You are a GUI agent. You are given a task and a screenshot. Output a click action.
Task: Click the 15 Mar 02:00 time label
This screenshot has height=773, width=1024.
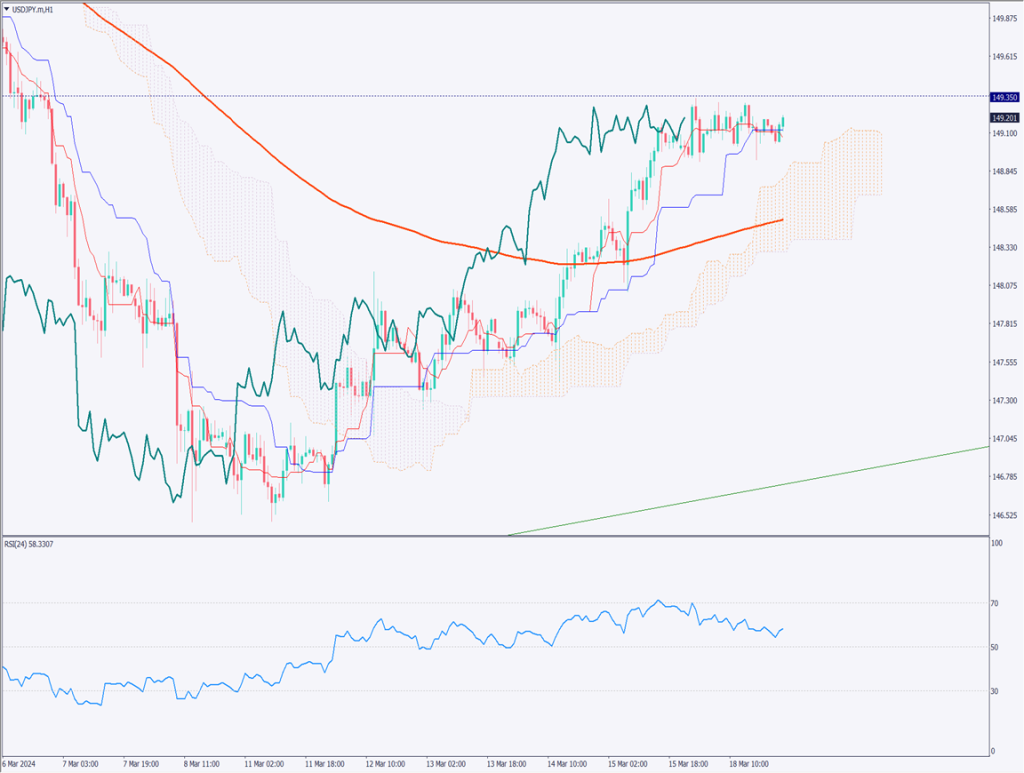tap(626, 763)
